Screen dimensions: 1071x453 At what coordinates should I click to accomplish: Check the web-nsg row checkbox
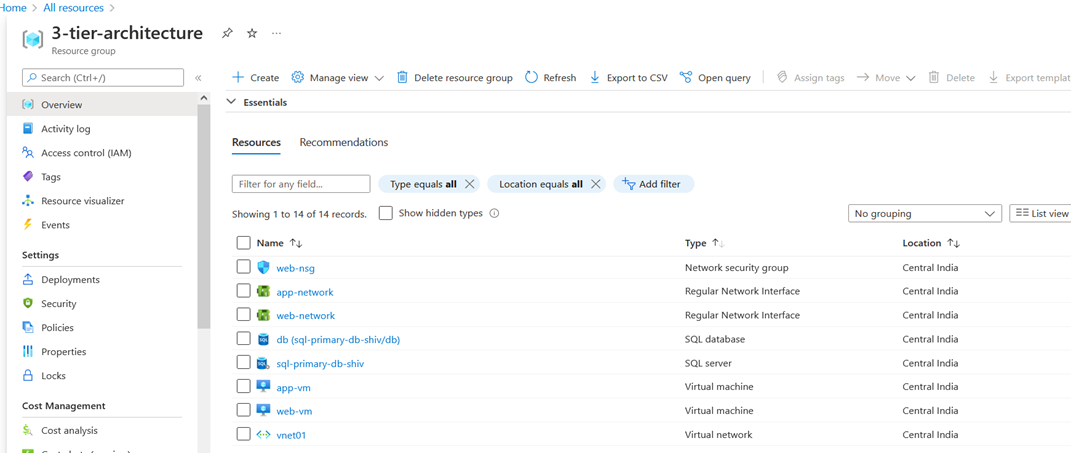pyautogui.click(x=244, y=267)
